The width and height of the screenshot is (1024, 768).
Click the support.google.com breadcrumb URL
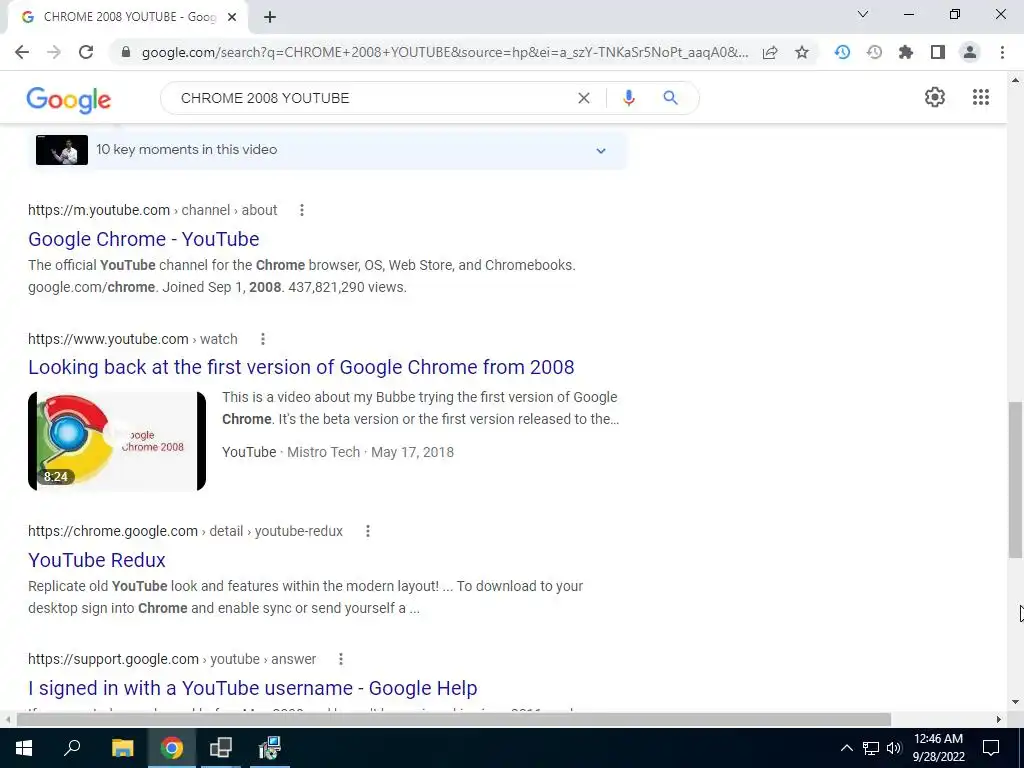172,659
